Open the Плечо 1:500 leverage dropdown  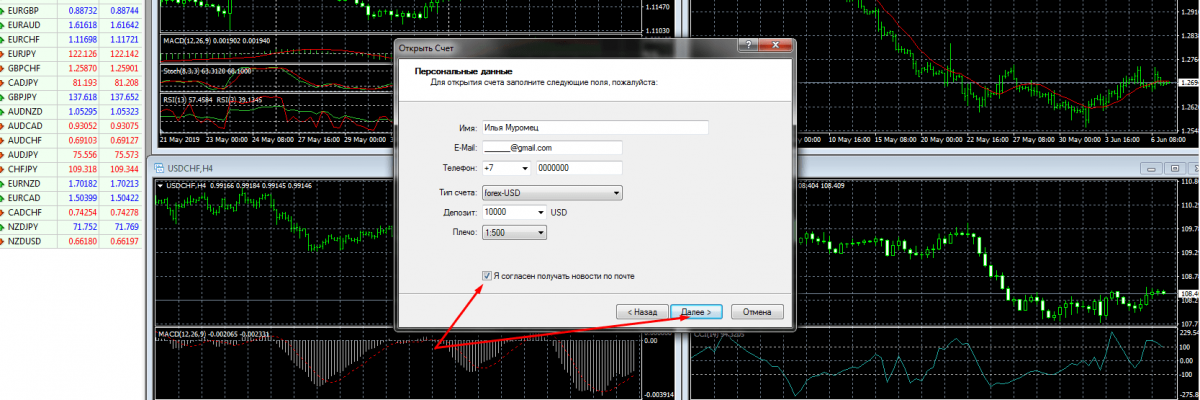click(541, 232)
